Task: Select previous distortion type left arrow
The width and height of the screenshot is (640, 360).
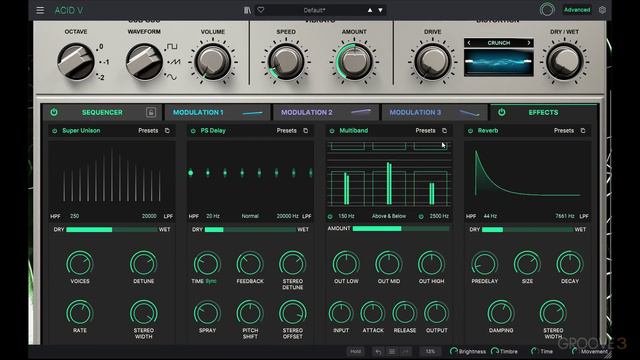Action: click(469, 43)
